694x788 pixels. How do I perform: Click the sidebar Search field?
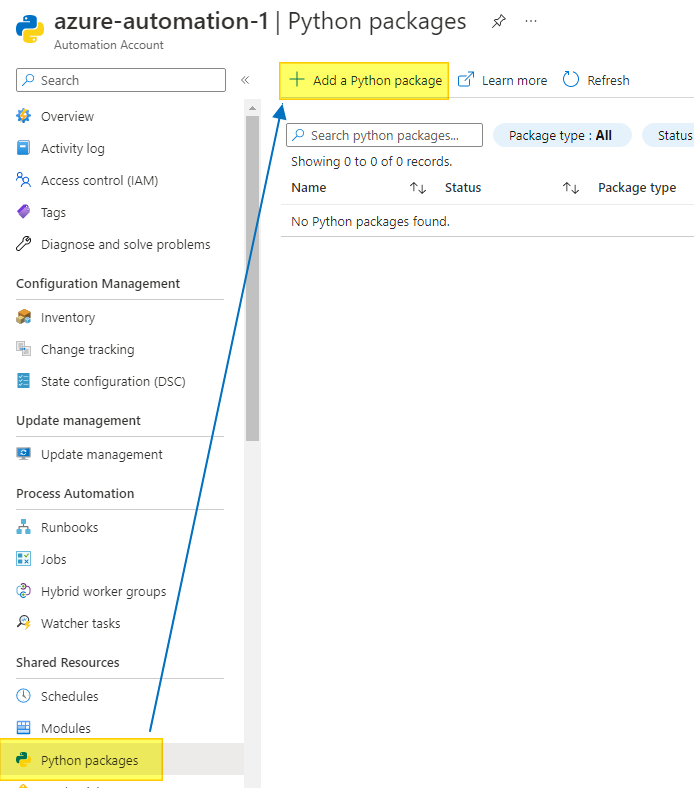pyautogui.click(x=121, y=80)
